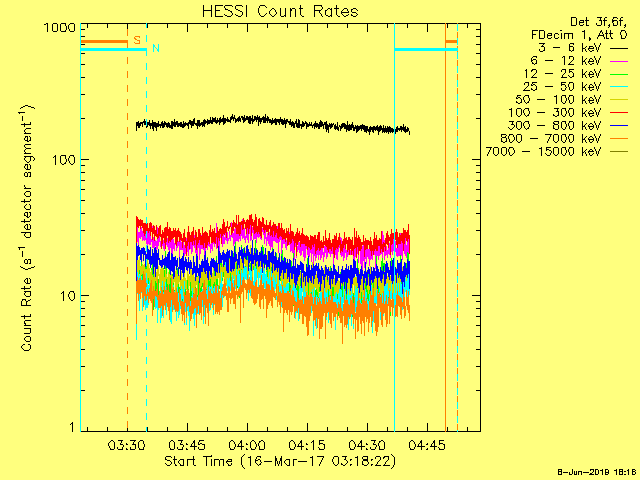Image resolution: width=640 pixels, height=480 pixels.
Task: Click the '10' y-axis tick label
Action: (68, 296)
